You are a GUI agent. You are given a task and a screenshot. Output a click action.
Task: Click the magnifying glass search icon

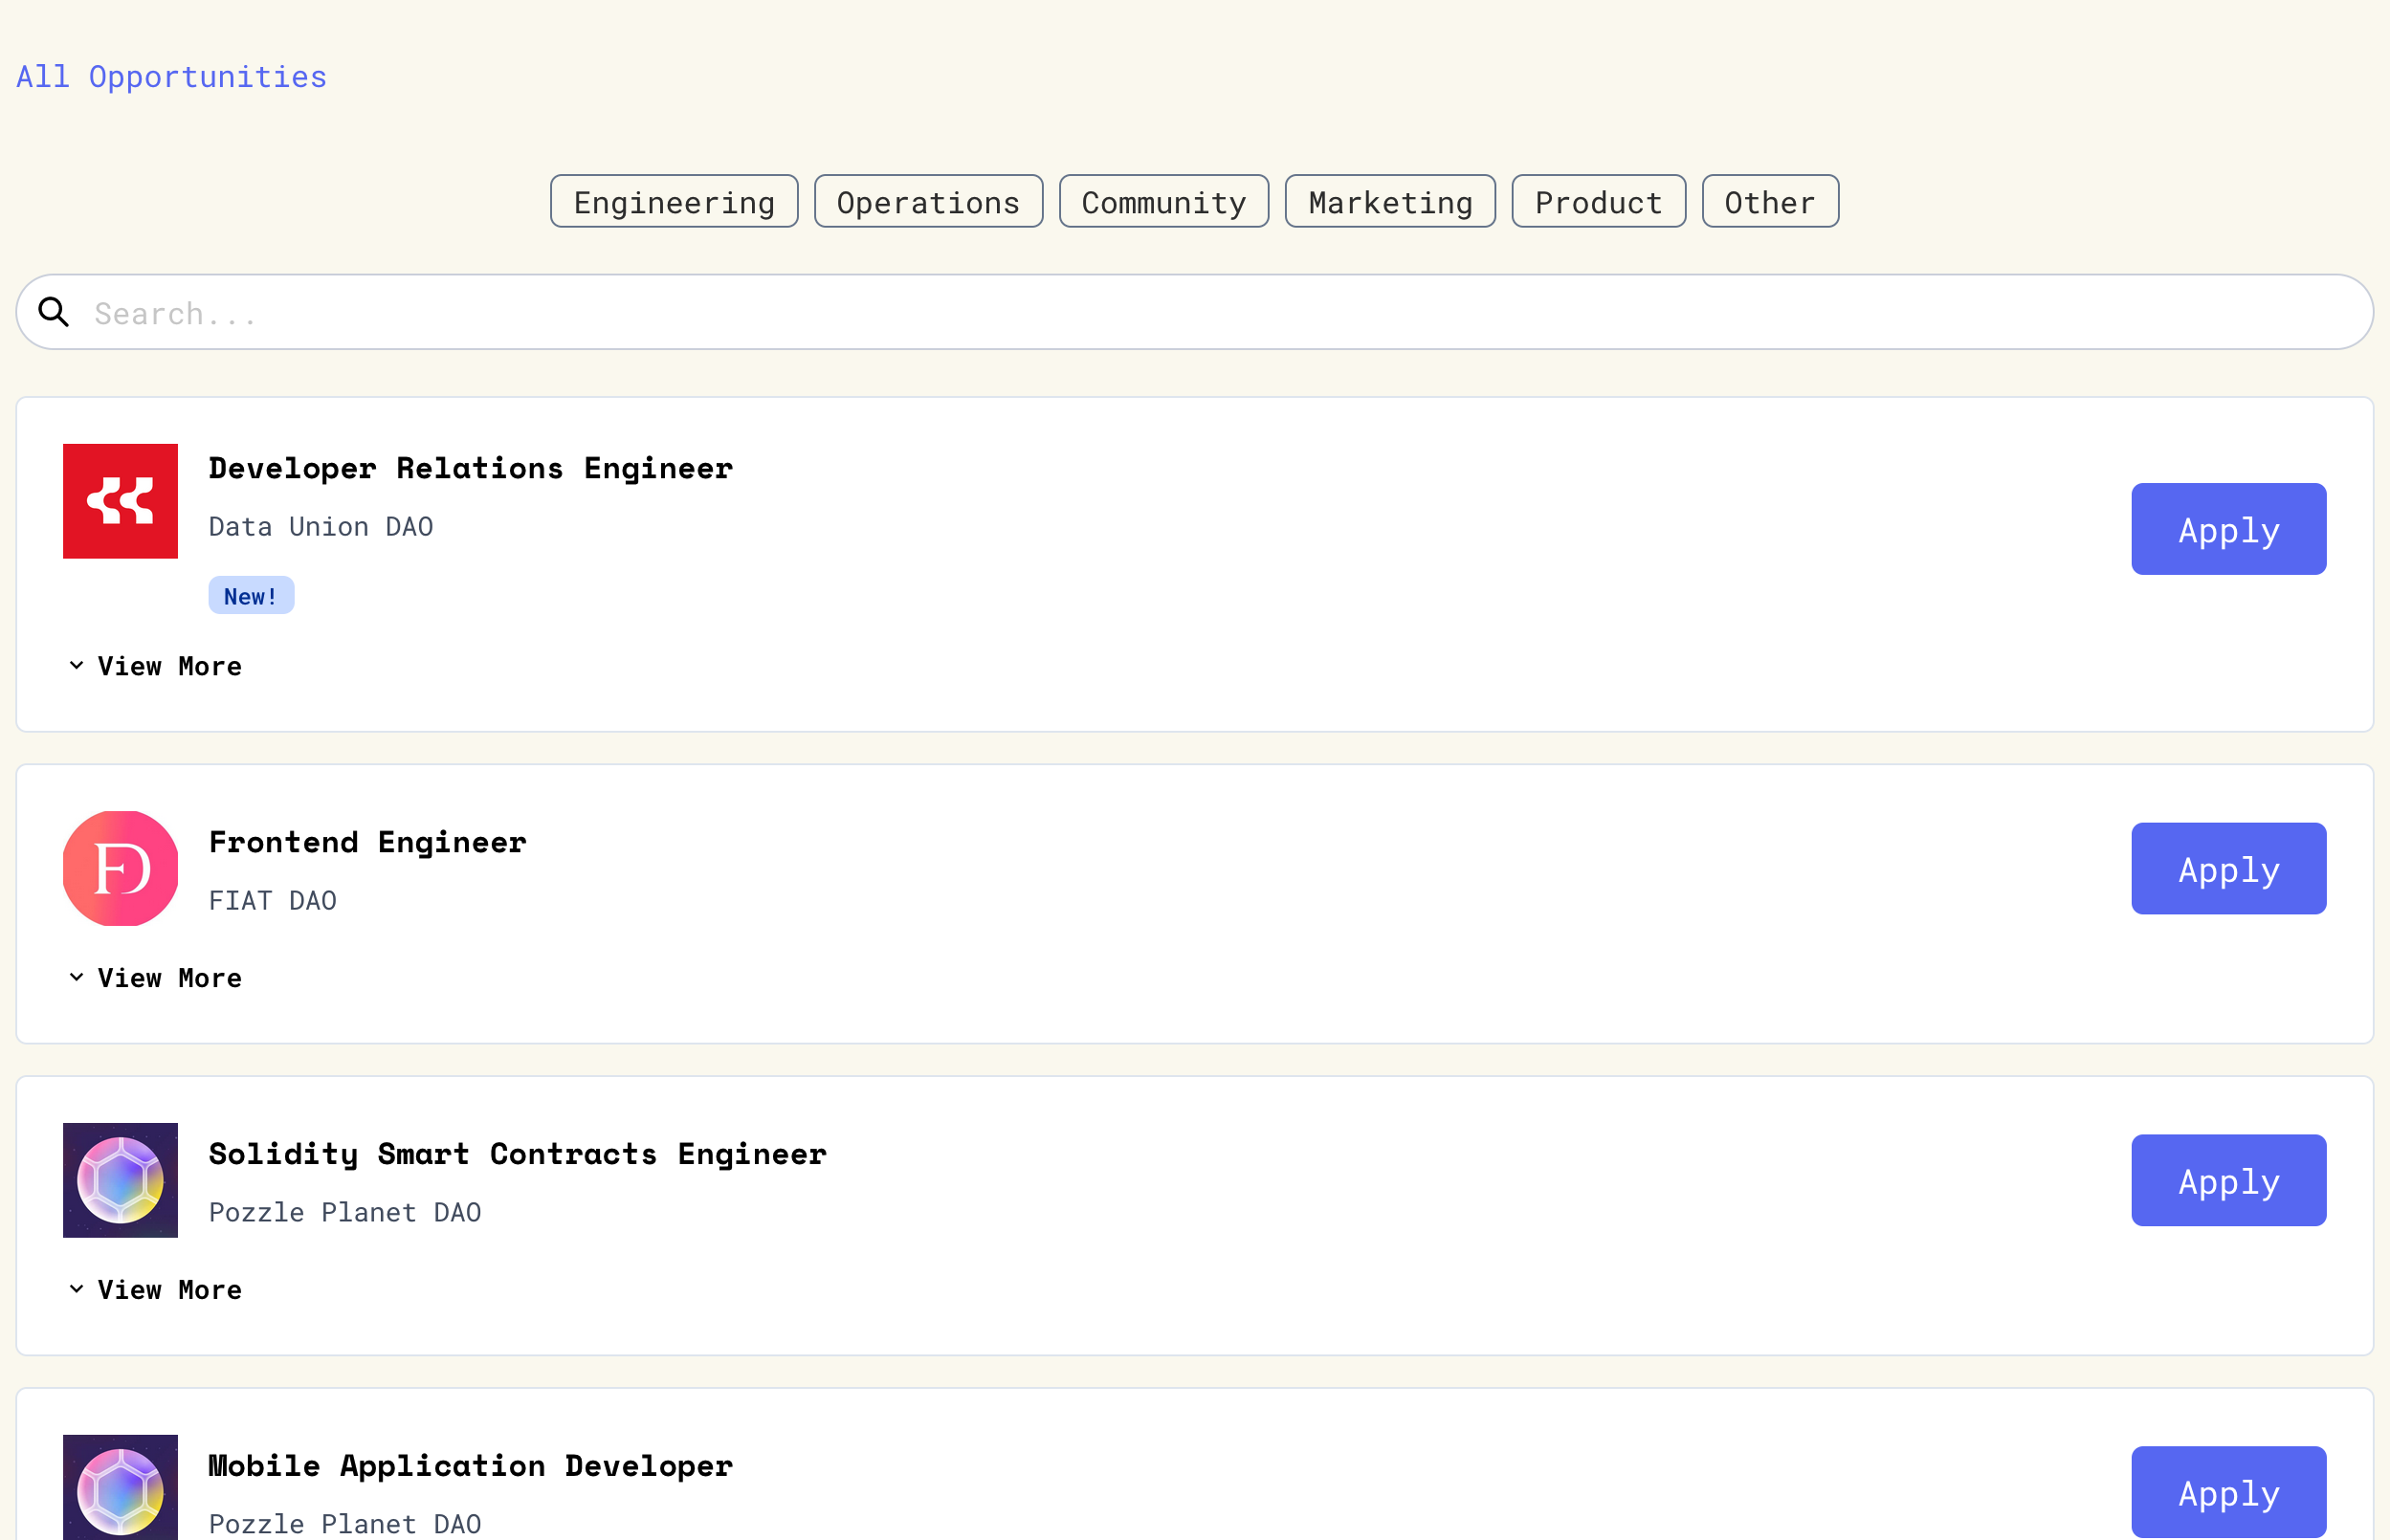54,313
